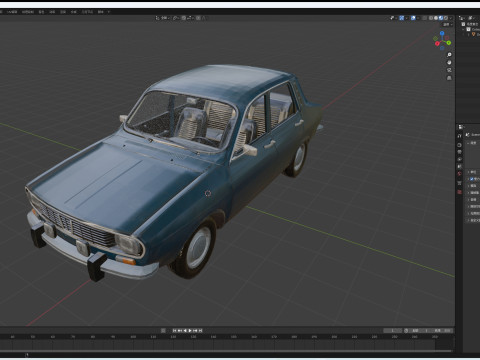Jump to previous keyframe
This screenshot has width=480, height=360.
tap(180, 331)
